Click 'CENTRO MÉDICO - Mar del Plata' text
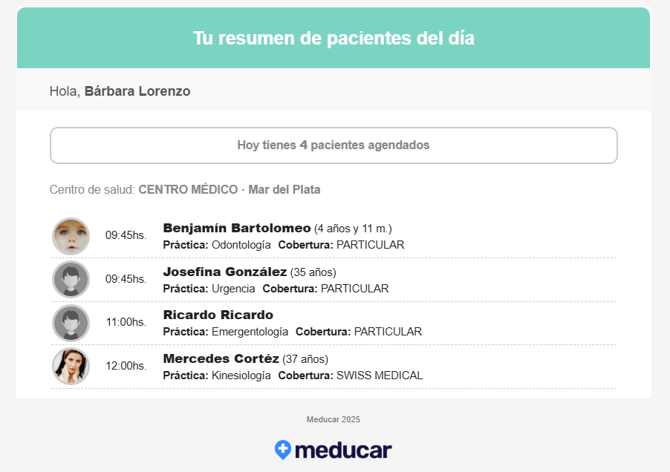The image size is (670, 472). pyautogui.click(x=229, y=189)
